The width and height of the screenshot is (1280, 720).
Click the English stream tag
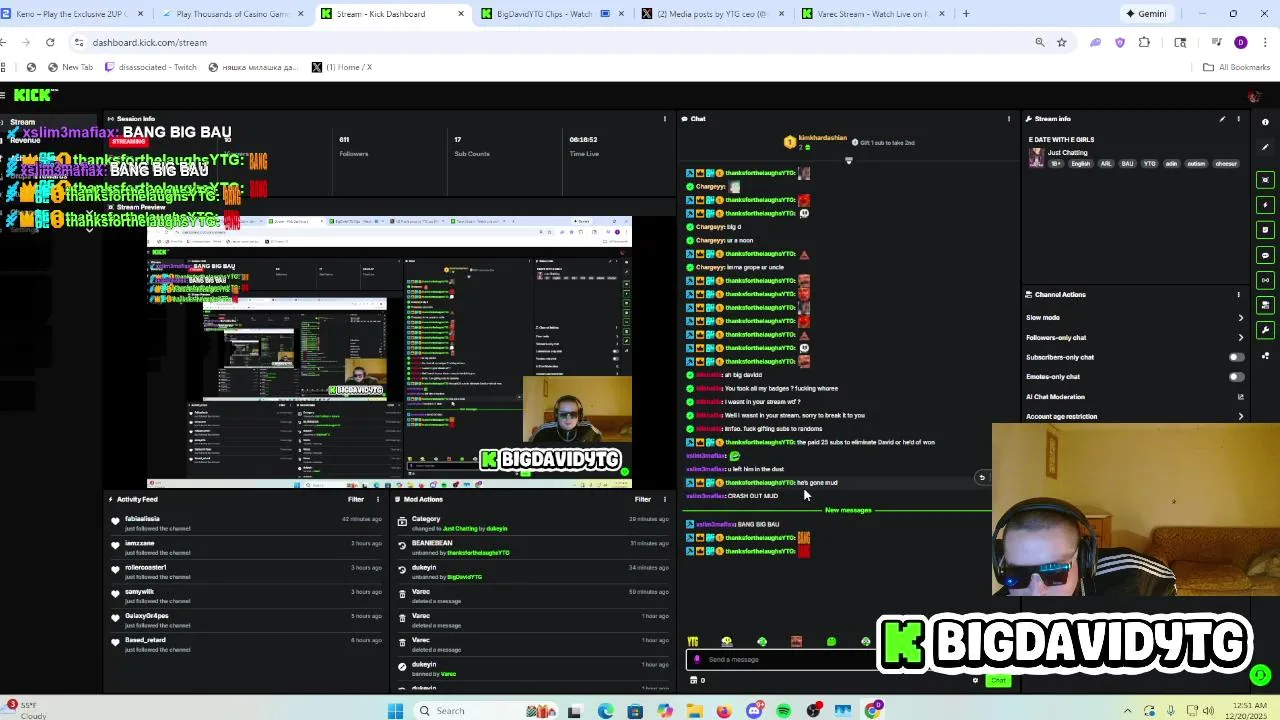1080,164
